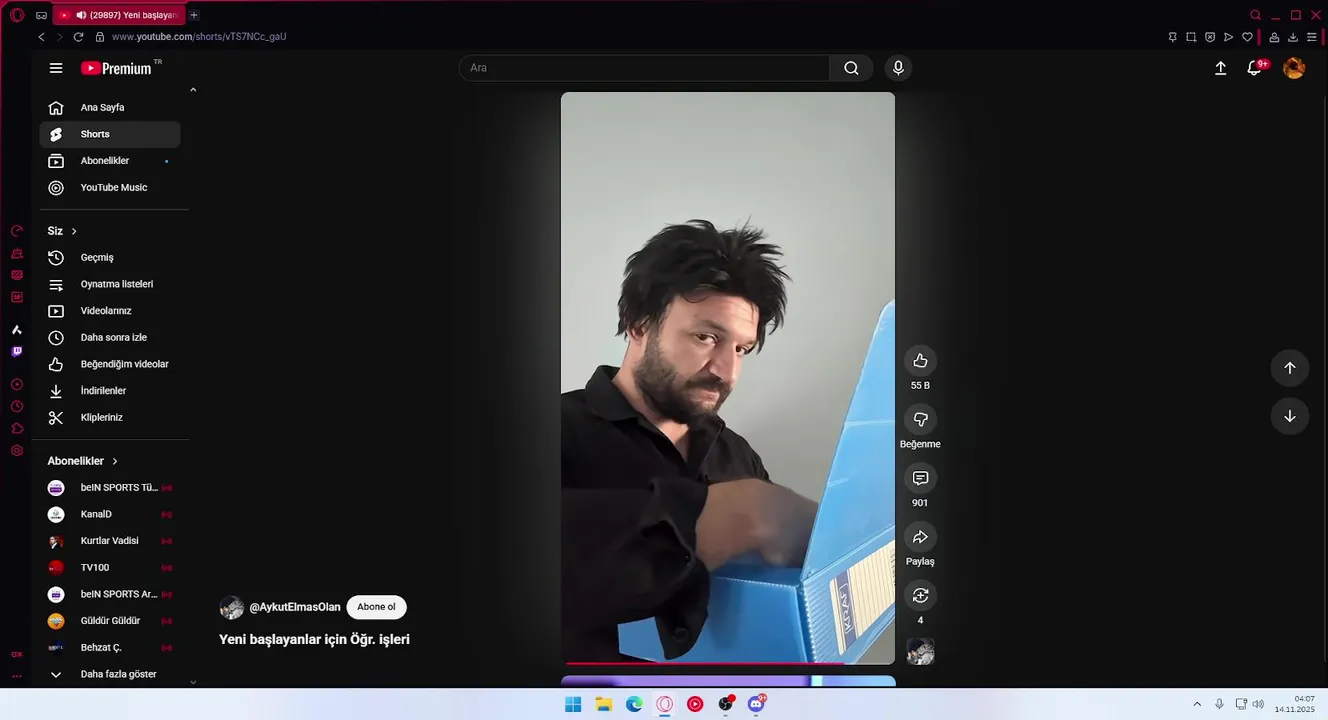Open the account avatar menu
Screen dimensions: 1328x720
pyautogui.click(x=1294, y=68)
